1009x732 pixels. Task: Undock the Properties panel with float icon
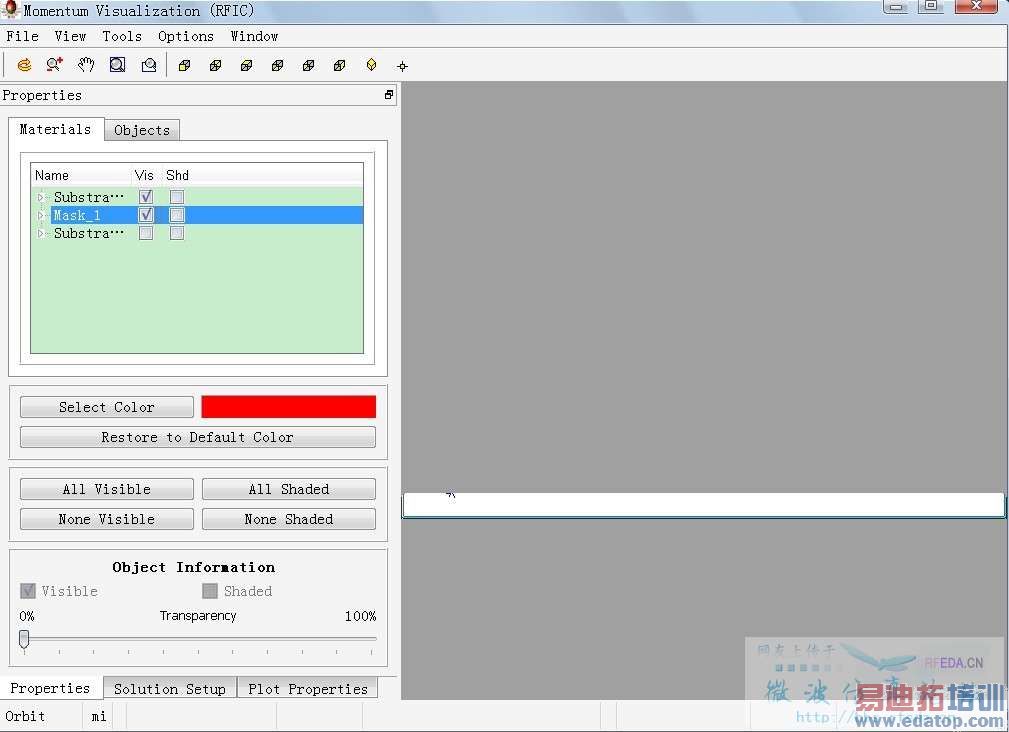coord(389,95)
